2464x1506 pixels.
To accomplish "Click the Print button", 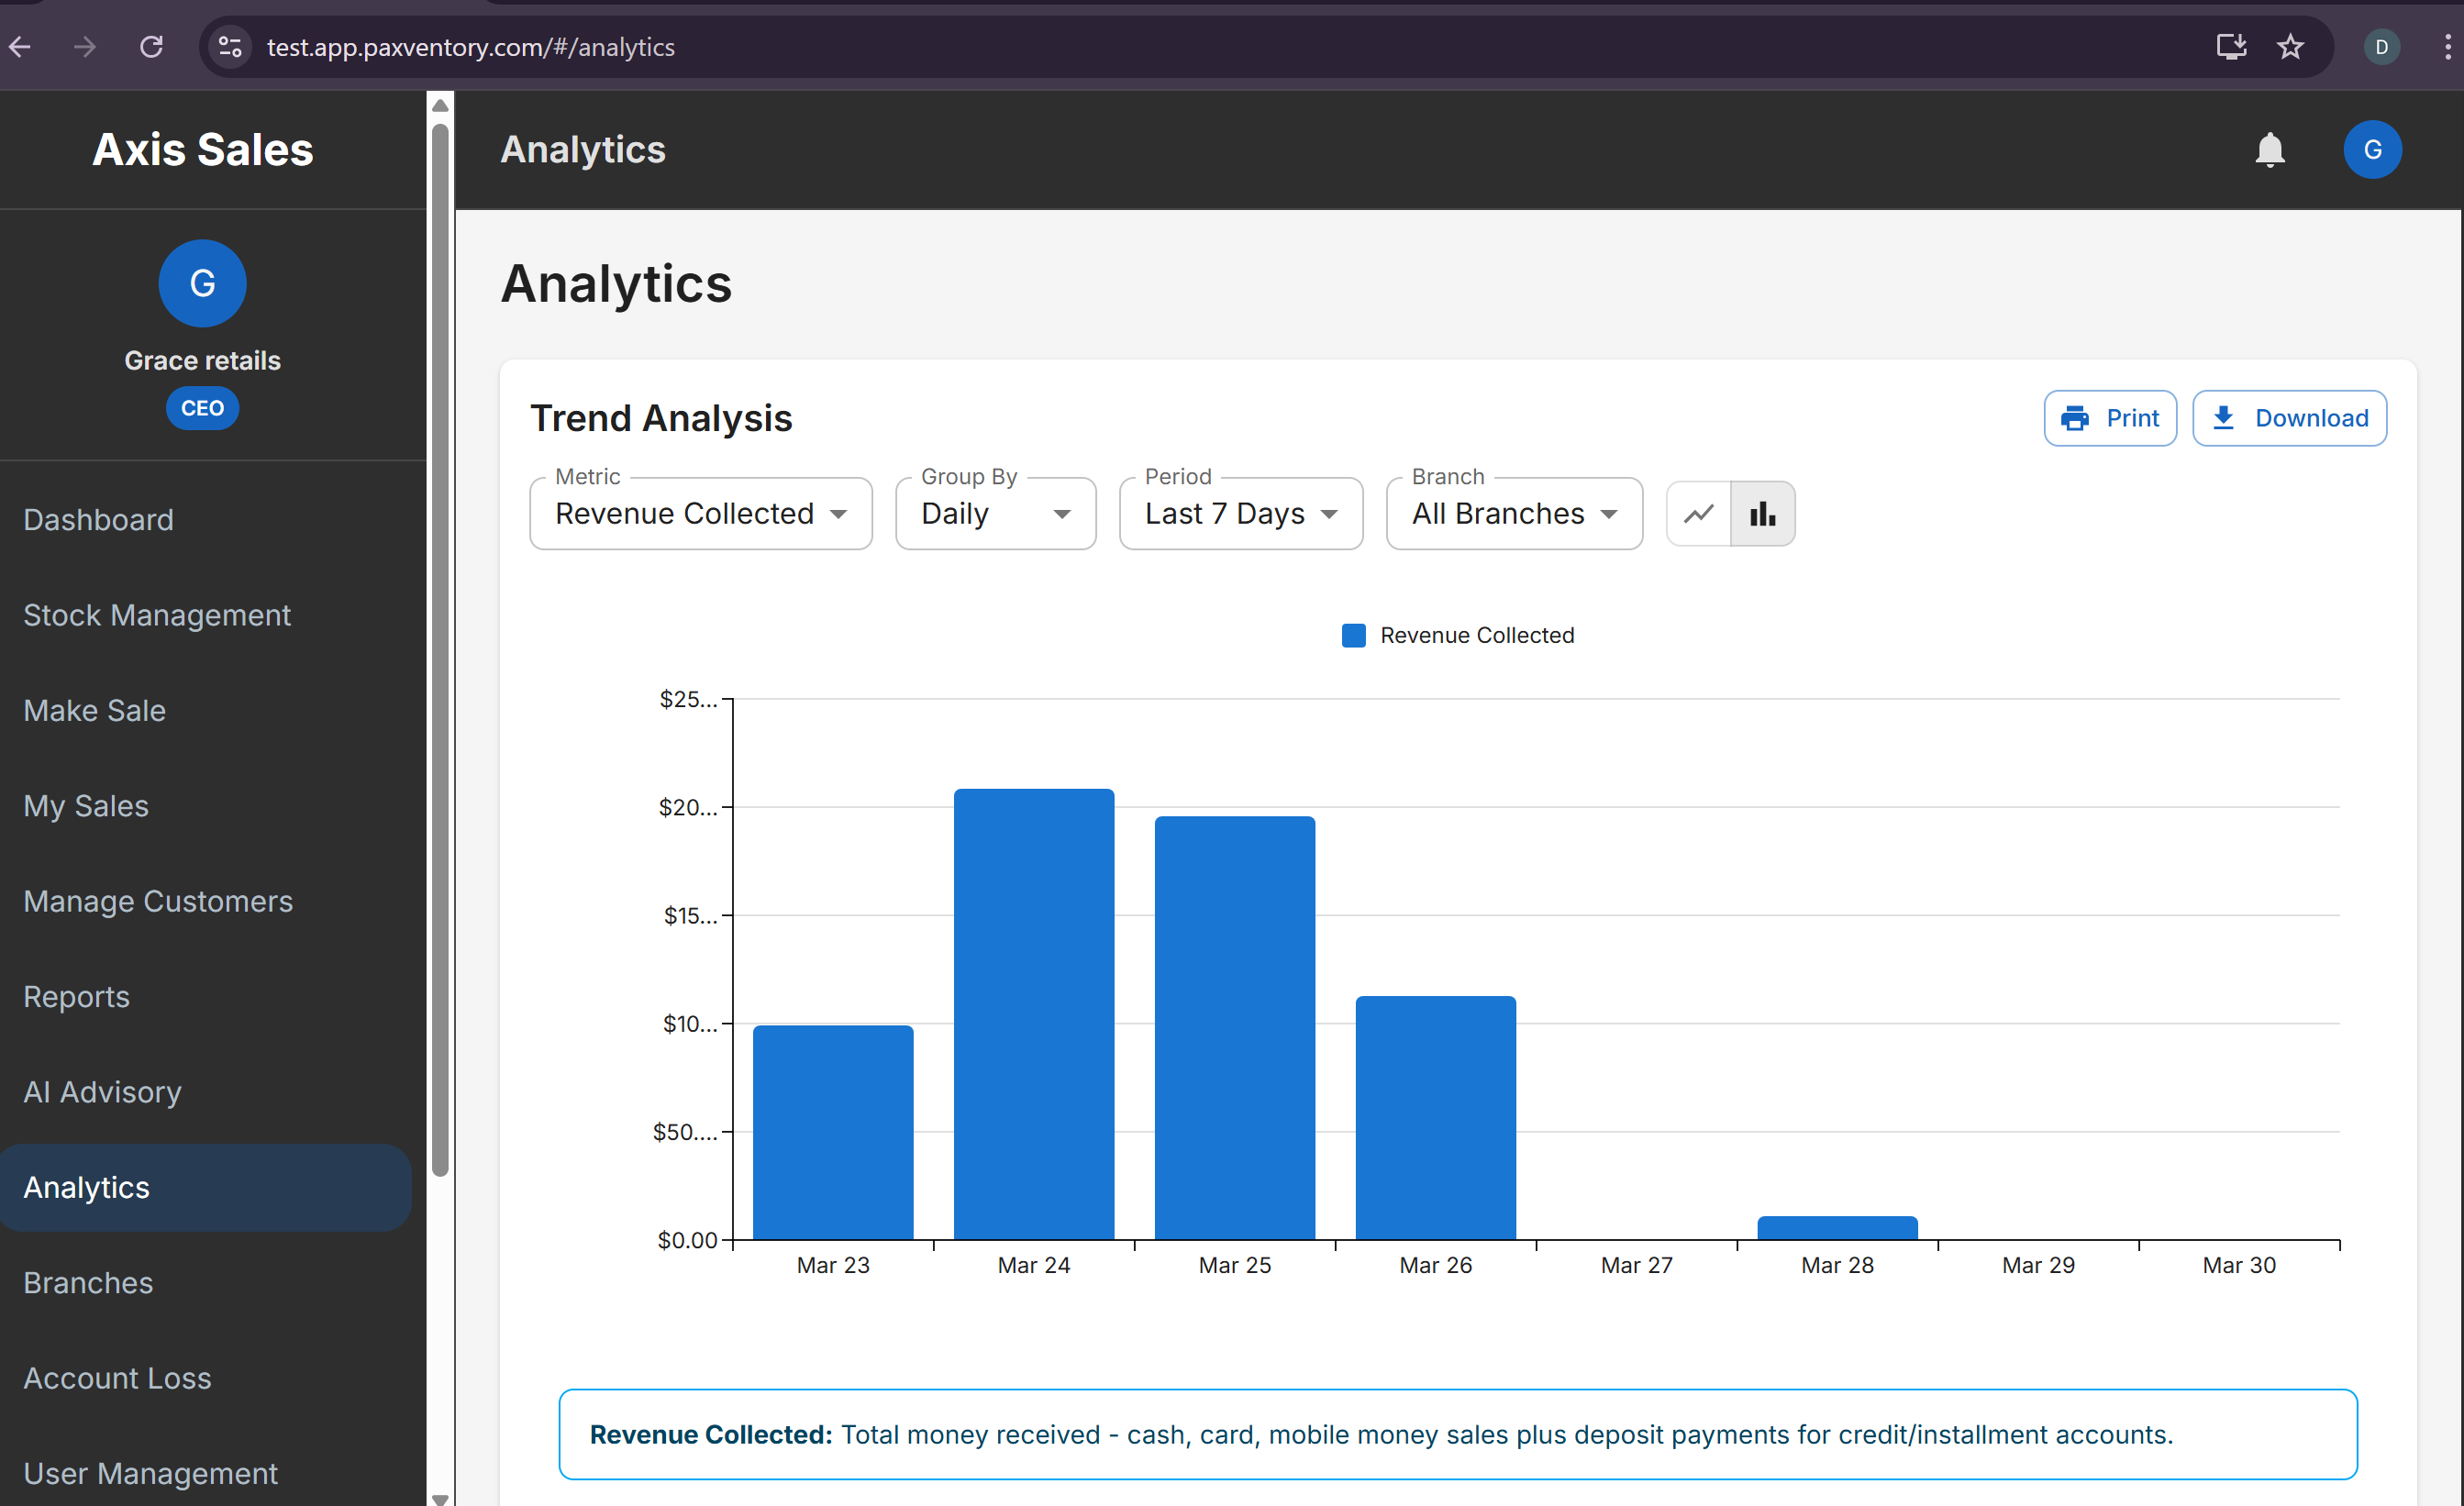I will 2109,418.
